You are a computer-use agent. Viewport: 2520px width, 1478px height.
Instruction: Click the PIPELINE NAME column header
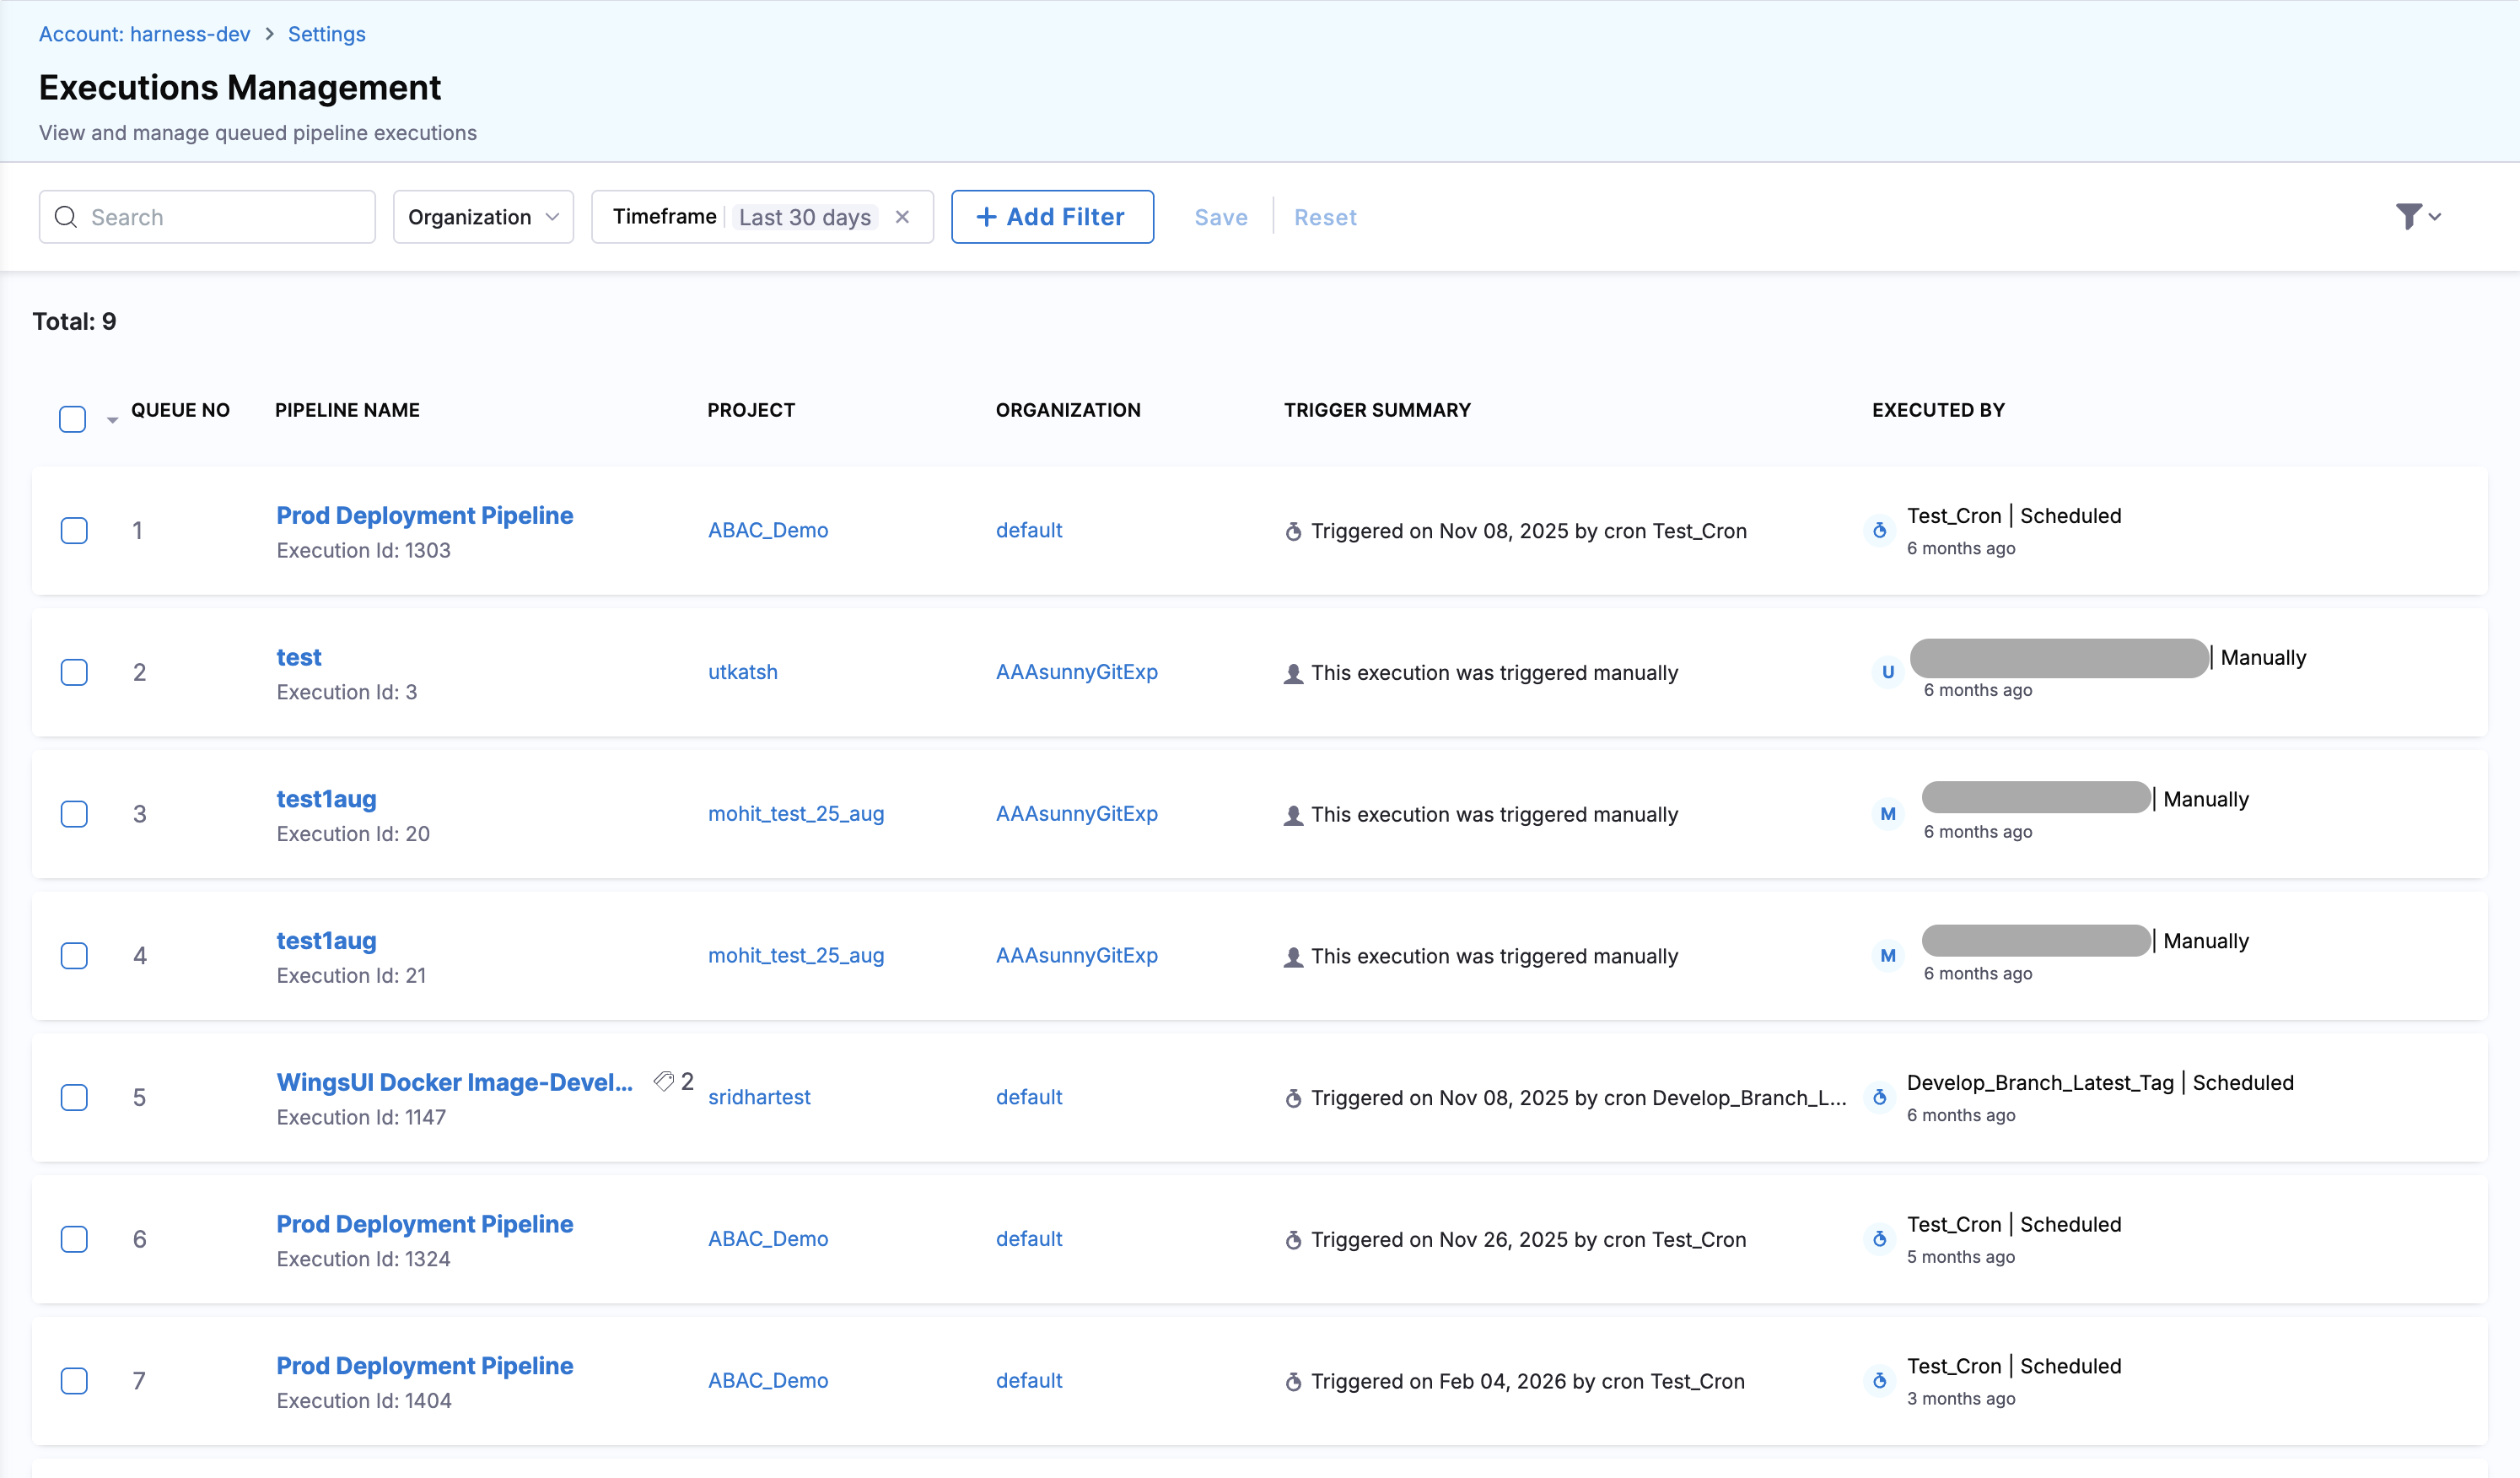tap(348, 410)
